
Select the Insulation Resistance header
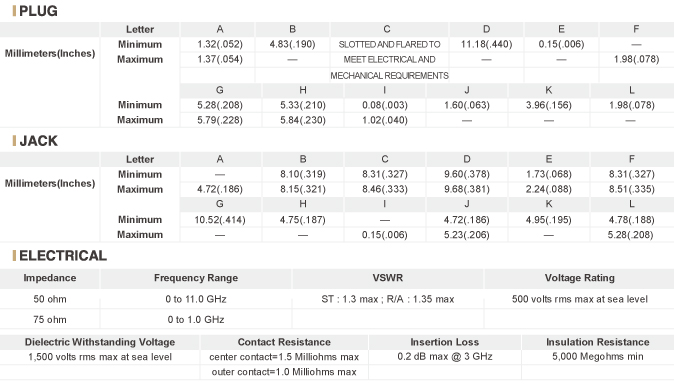[x=597, y=342]
